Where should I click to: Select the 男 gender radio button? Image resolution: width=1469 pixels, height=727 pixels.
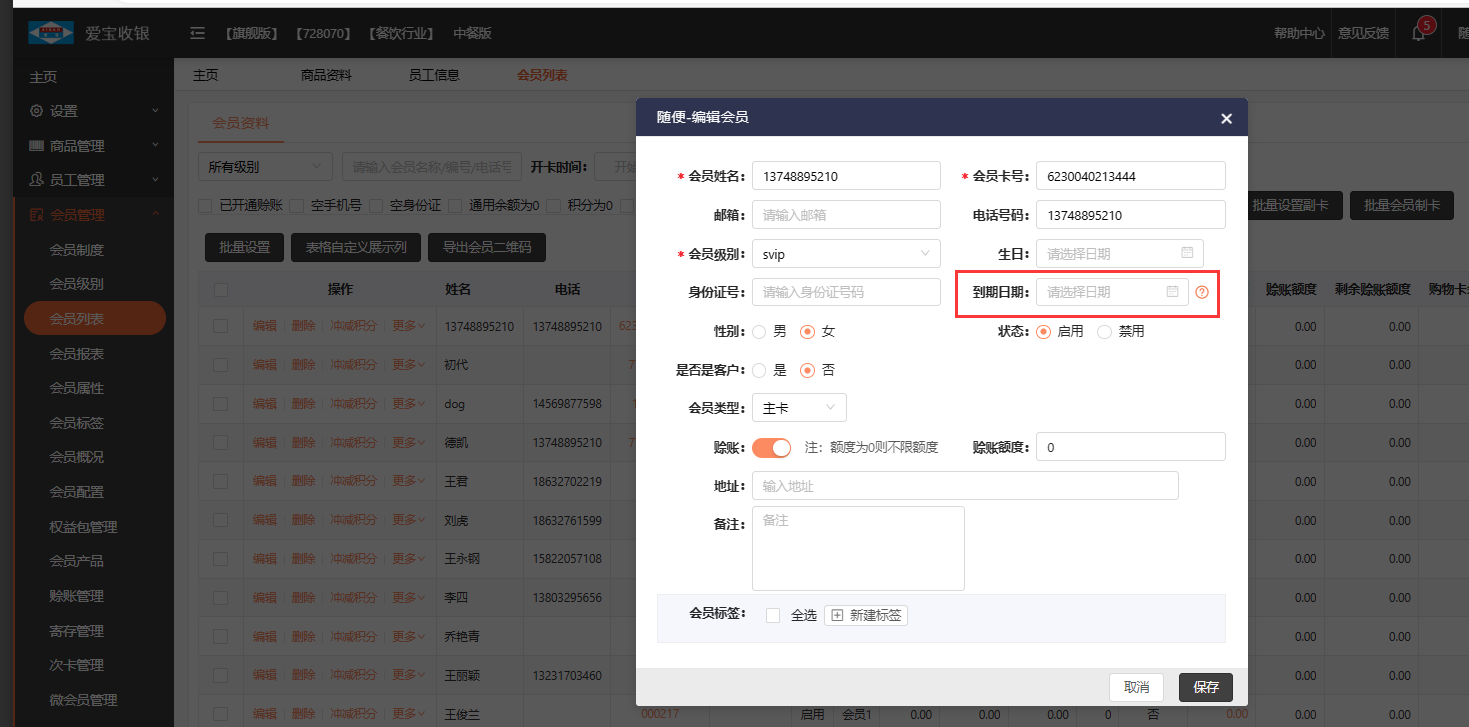(x=759, y=331)
